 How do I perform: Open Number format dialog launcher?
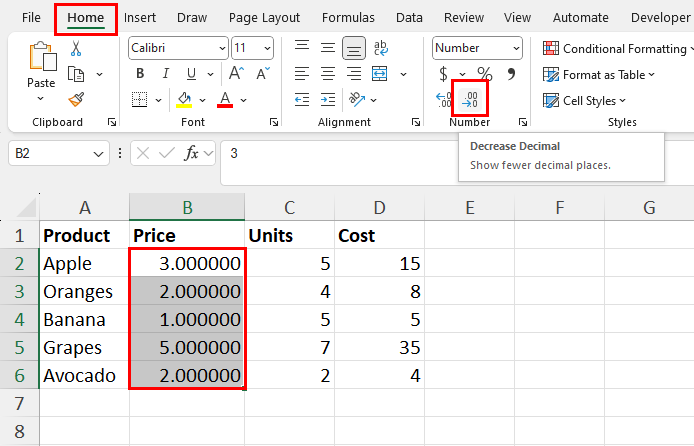tap(523, 122)
